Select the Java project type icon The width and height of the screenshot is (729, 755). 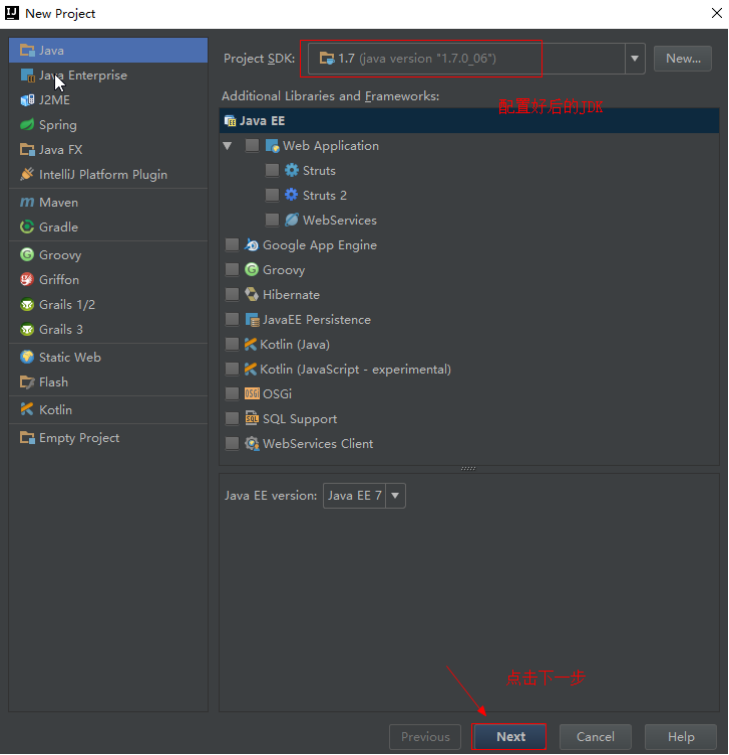[27, 50]
